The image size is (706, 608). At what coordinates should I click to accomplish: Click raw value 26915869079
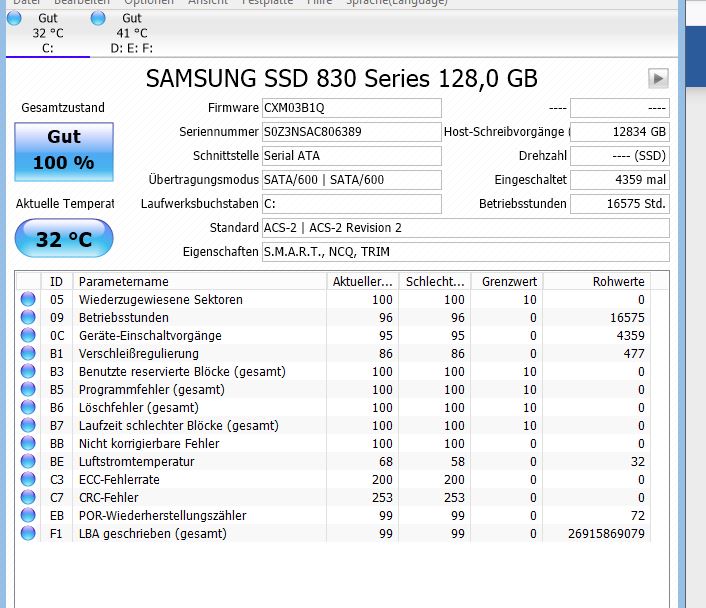click(606, 534)
